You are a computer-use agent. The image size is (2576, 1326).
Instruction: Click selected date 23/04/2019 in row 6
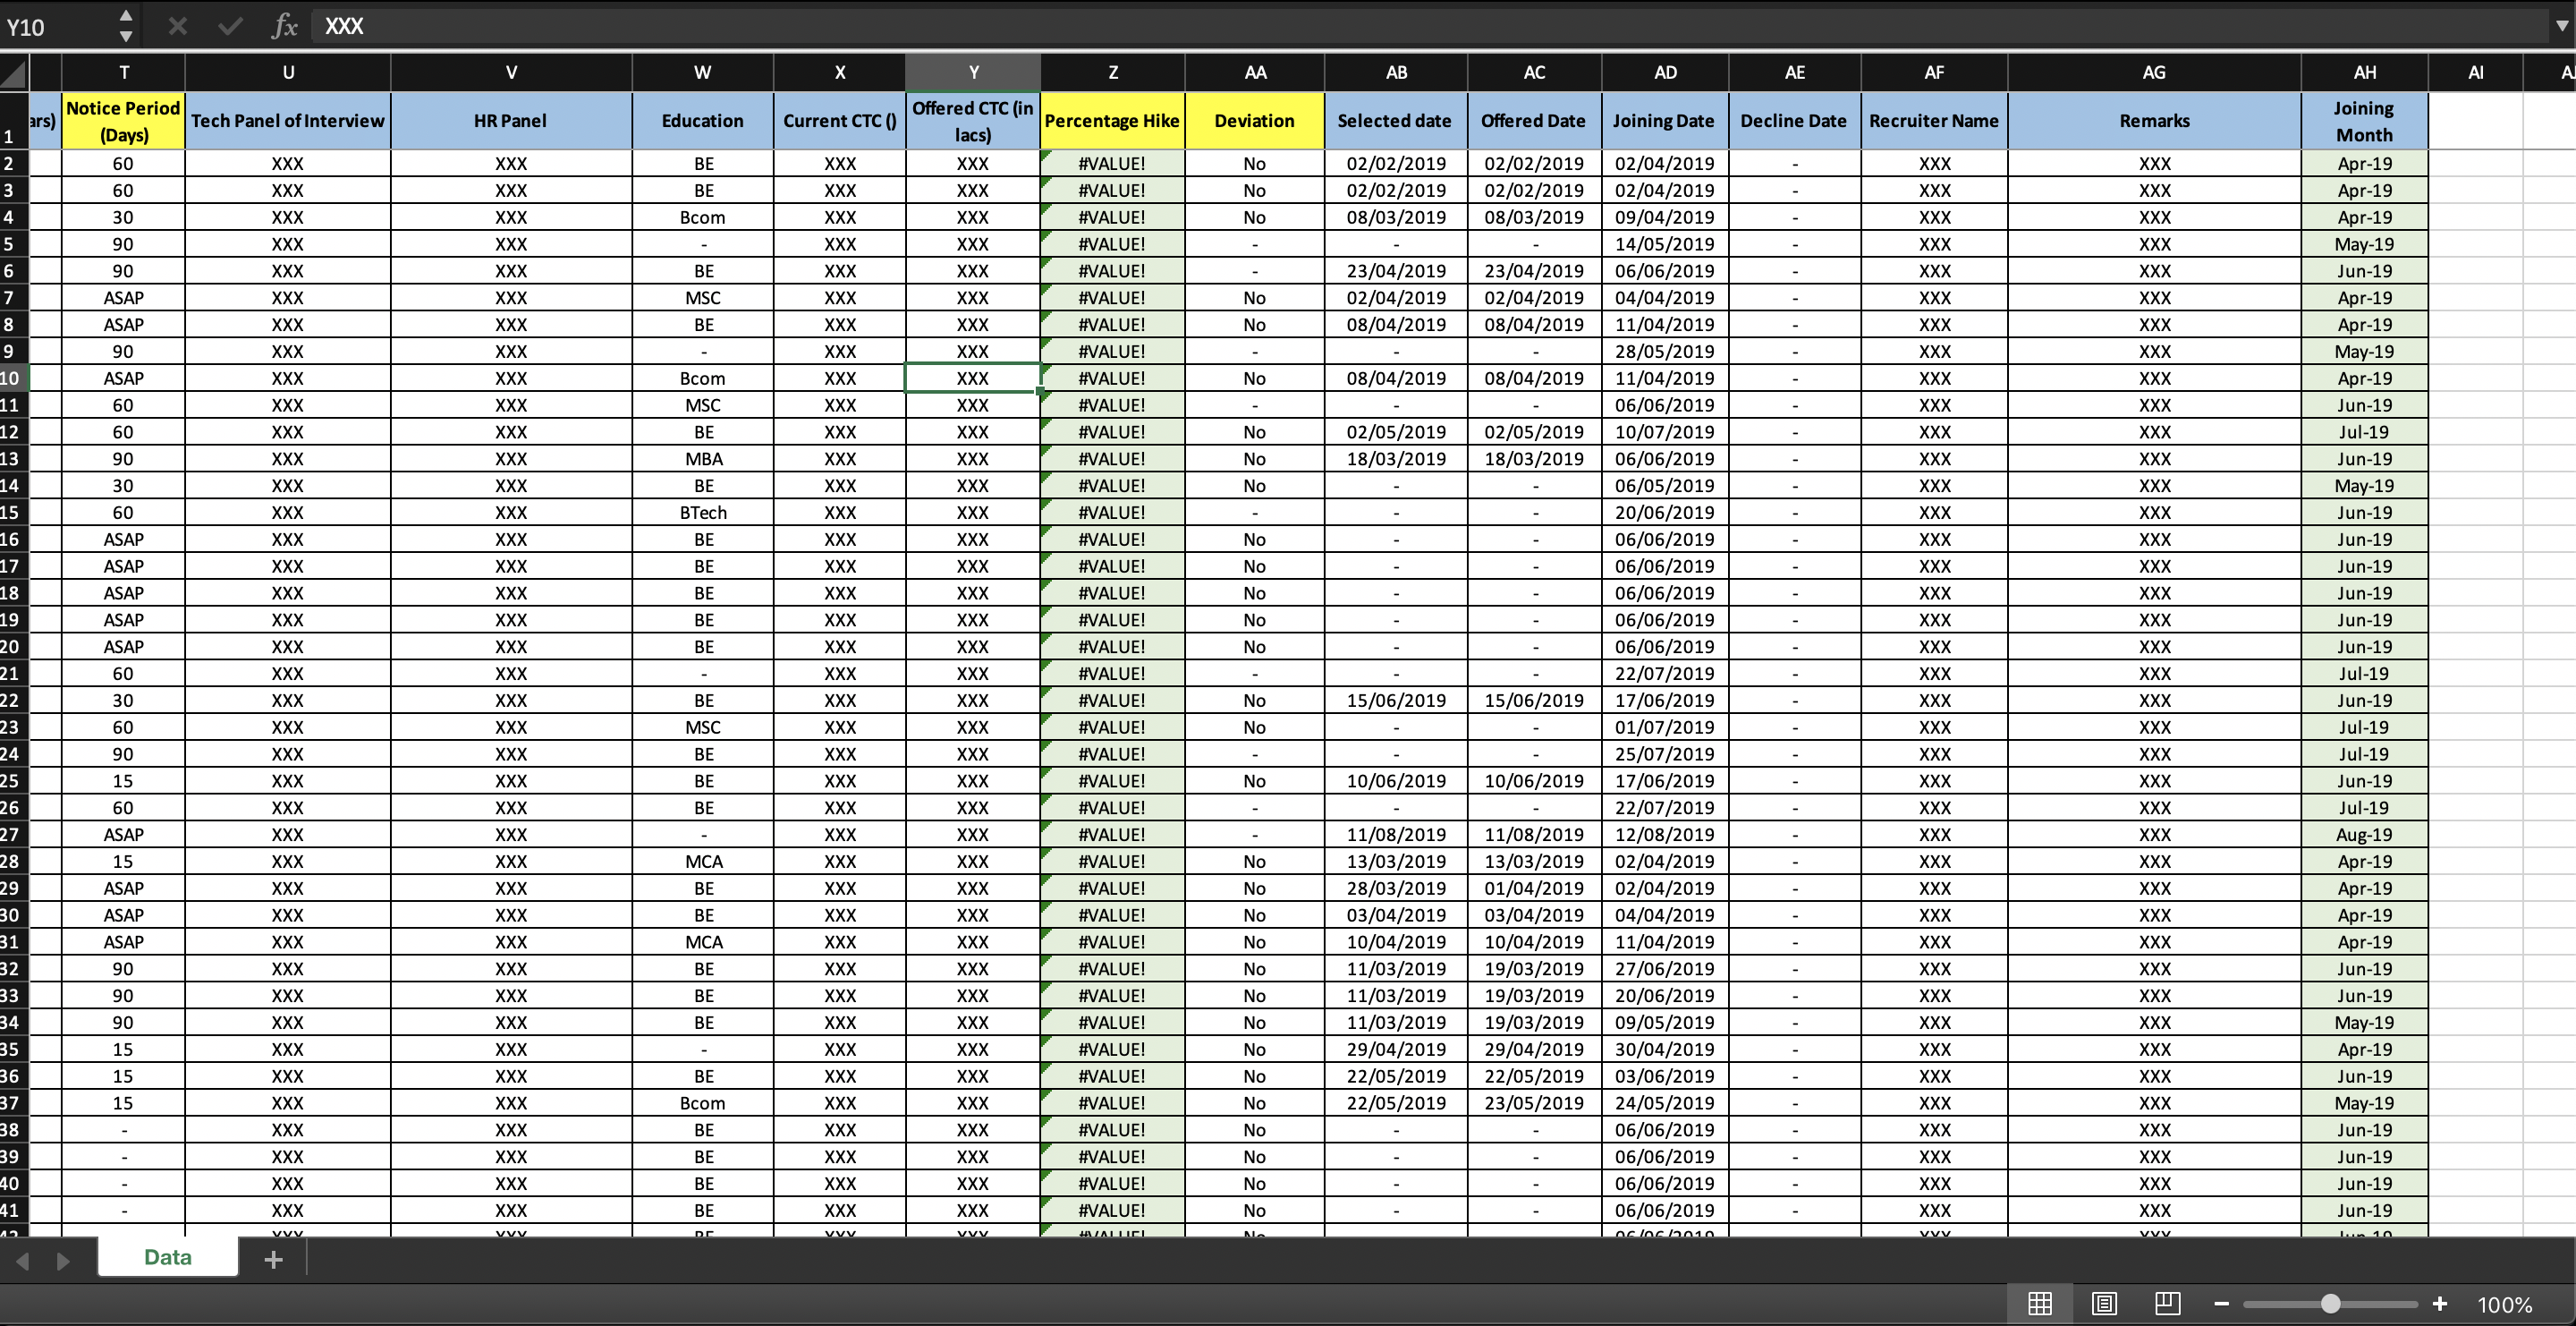tap(1396, 271)
